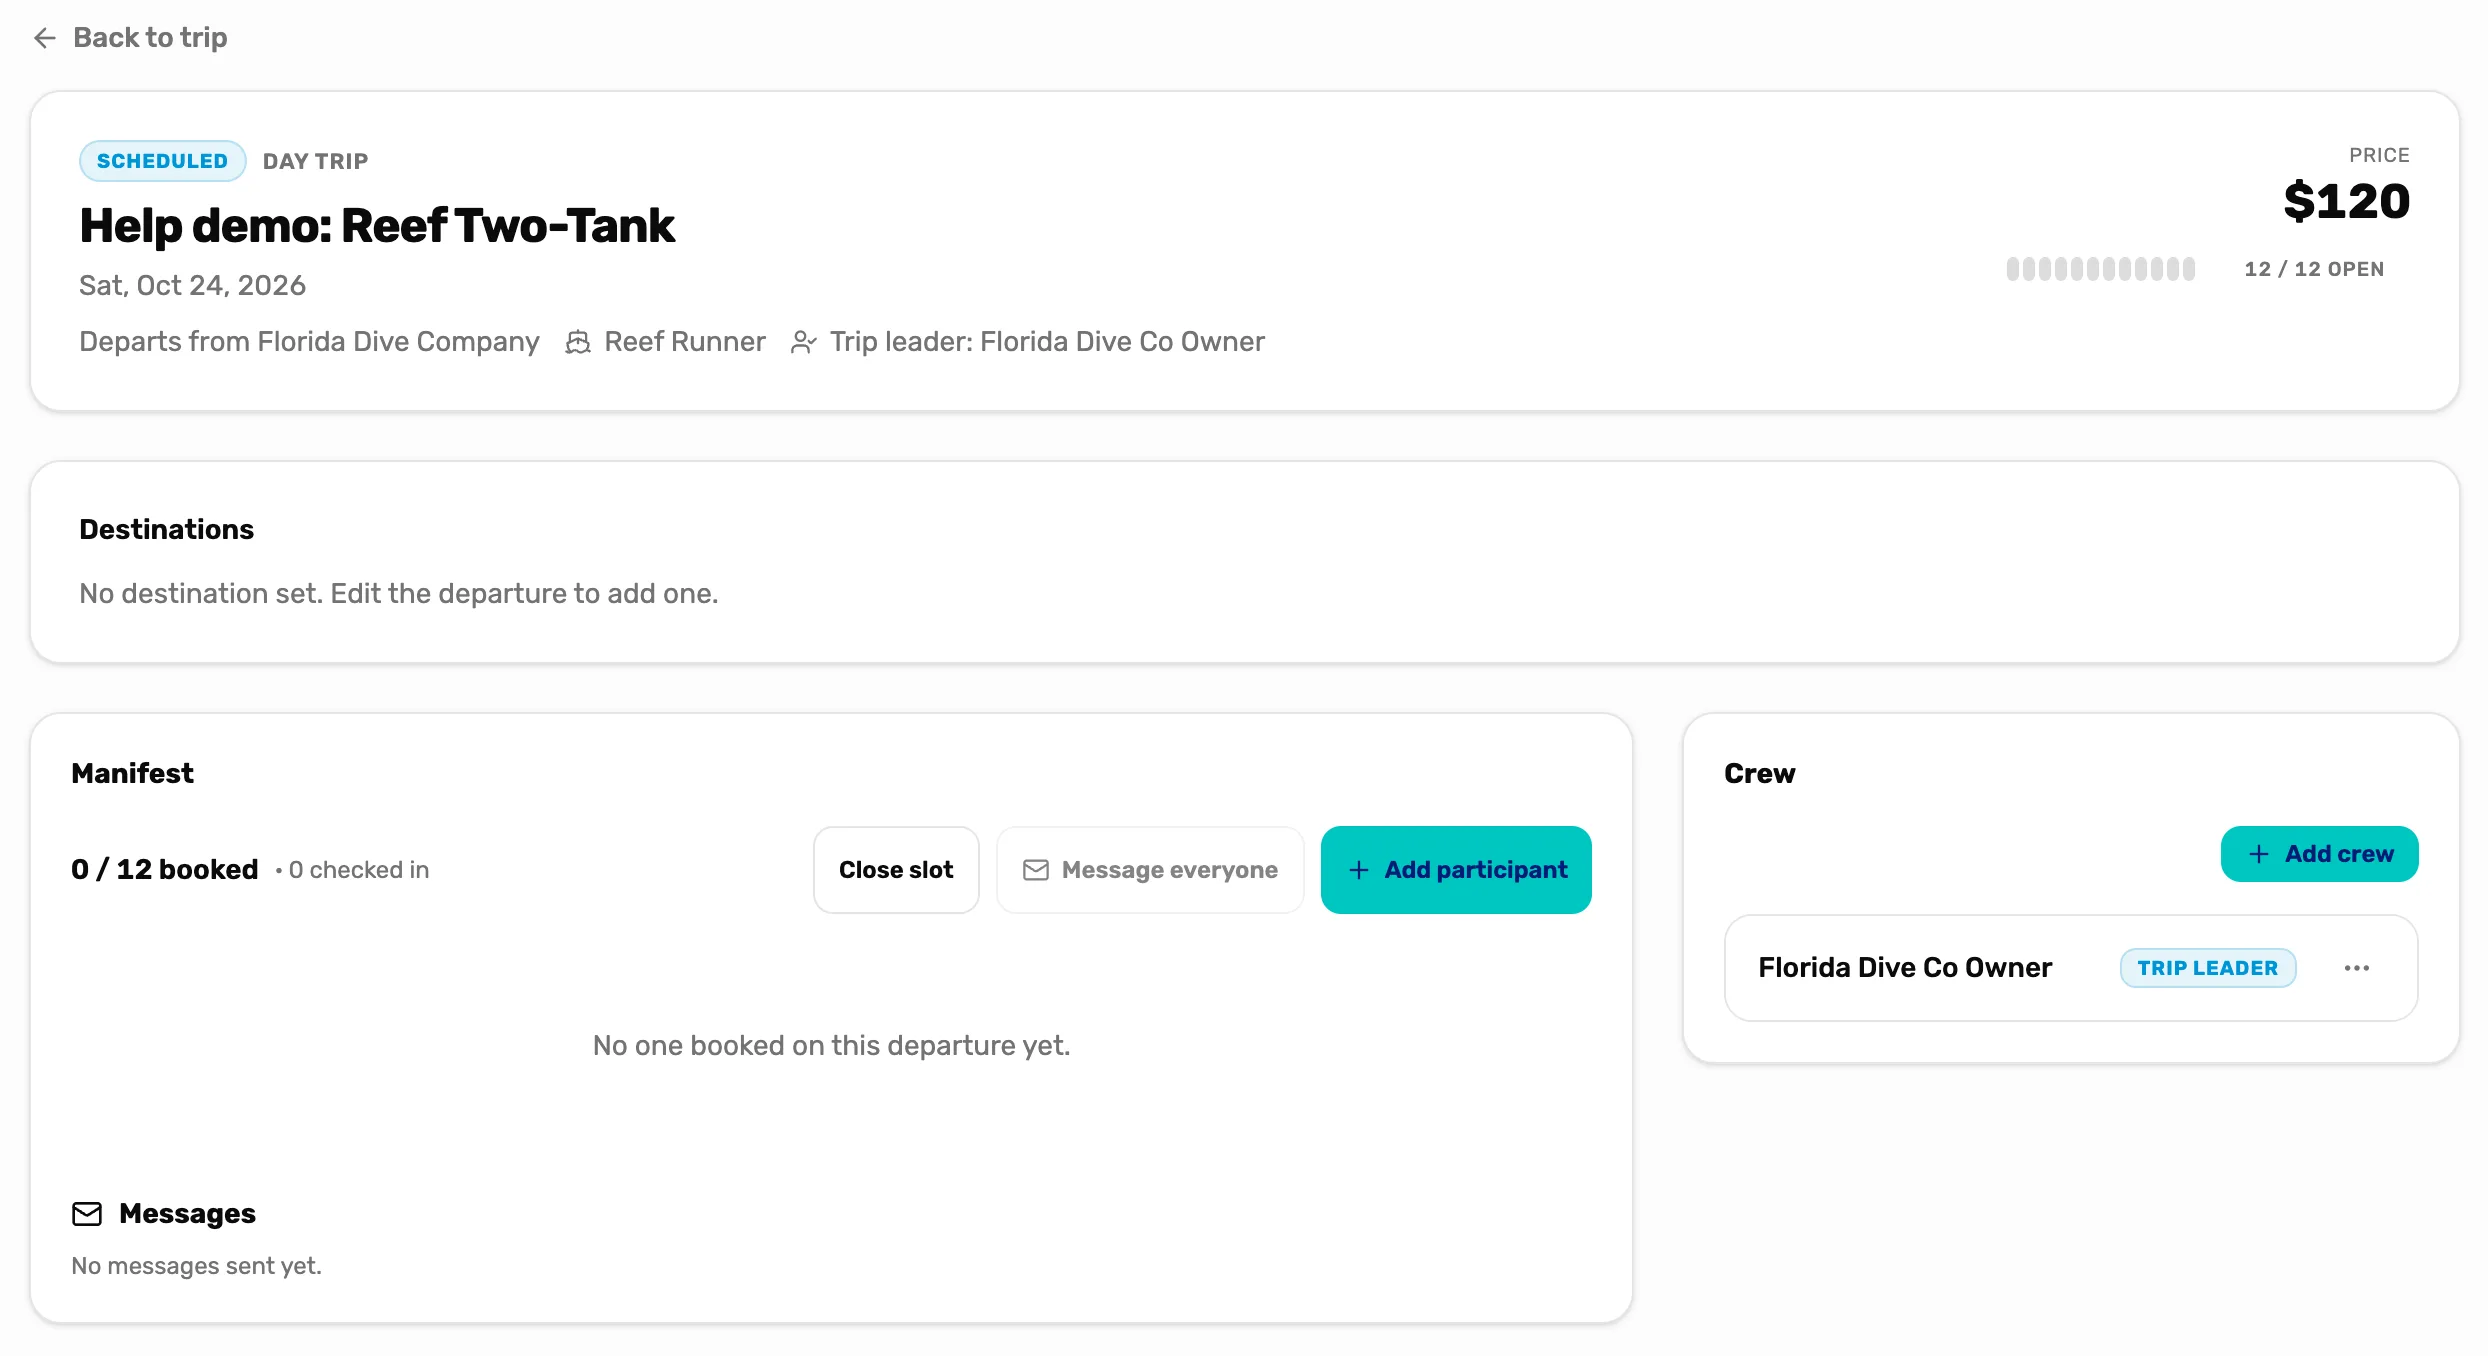Go back via 'Back to trip' link

[x=130, y=38]
